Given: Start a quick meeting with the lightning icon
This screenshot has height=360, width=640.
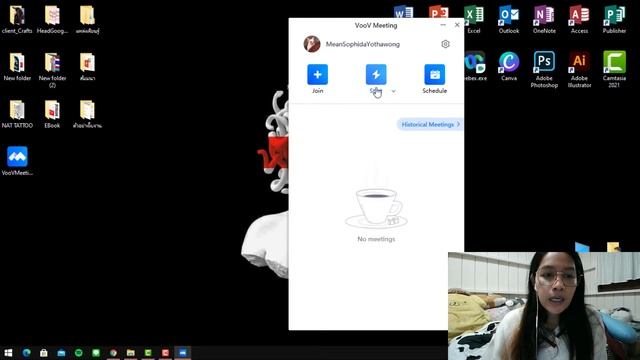Looking at the screenshot, I should [x=376, y=74].
